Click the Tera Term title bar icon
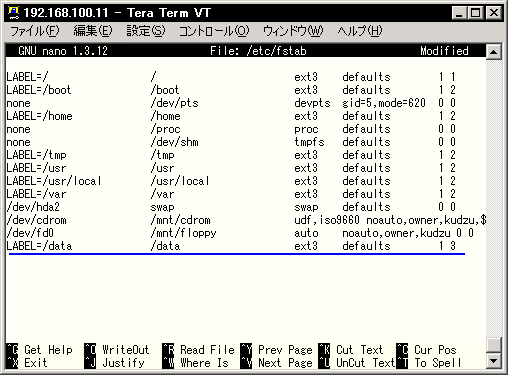 14,13
